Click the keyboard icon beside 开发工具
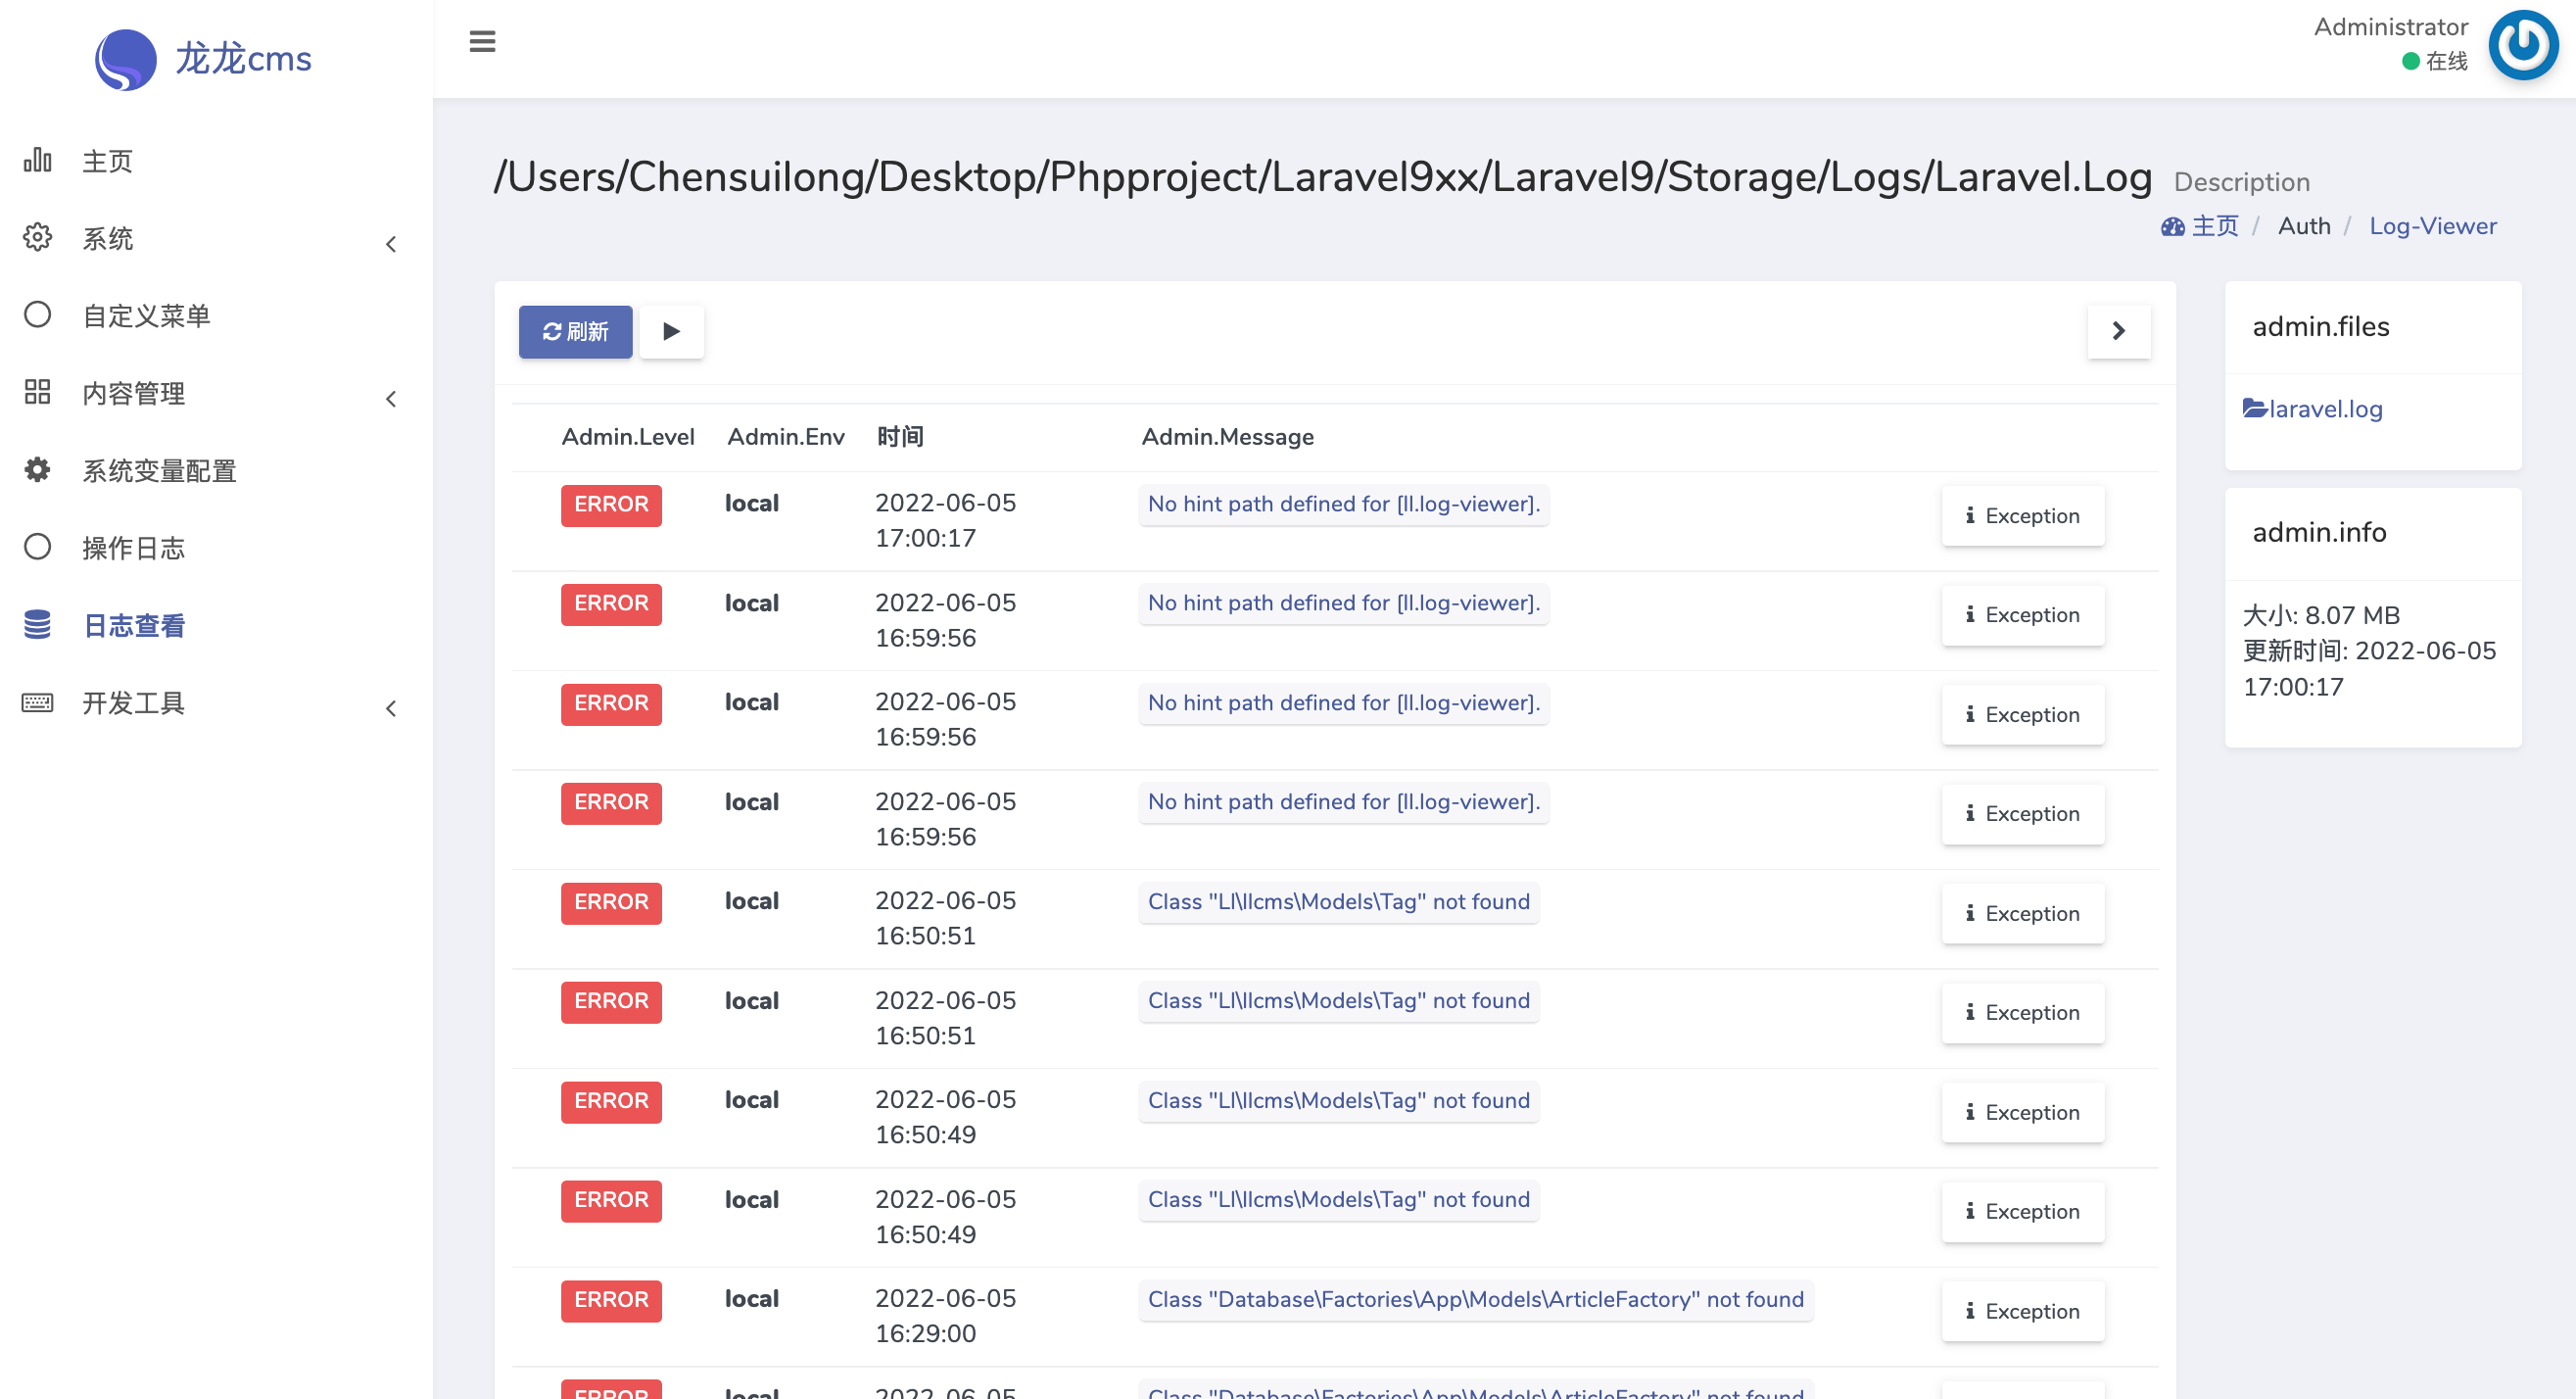The width and height of the screenshot is (2576, 1399). click(37, 703)
